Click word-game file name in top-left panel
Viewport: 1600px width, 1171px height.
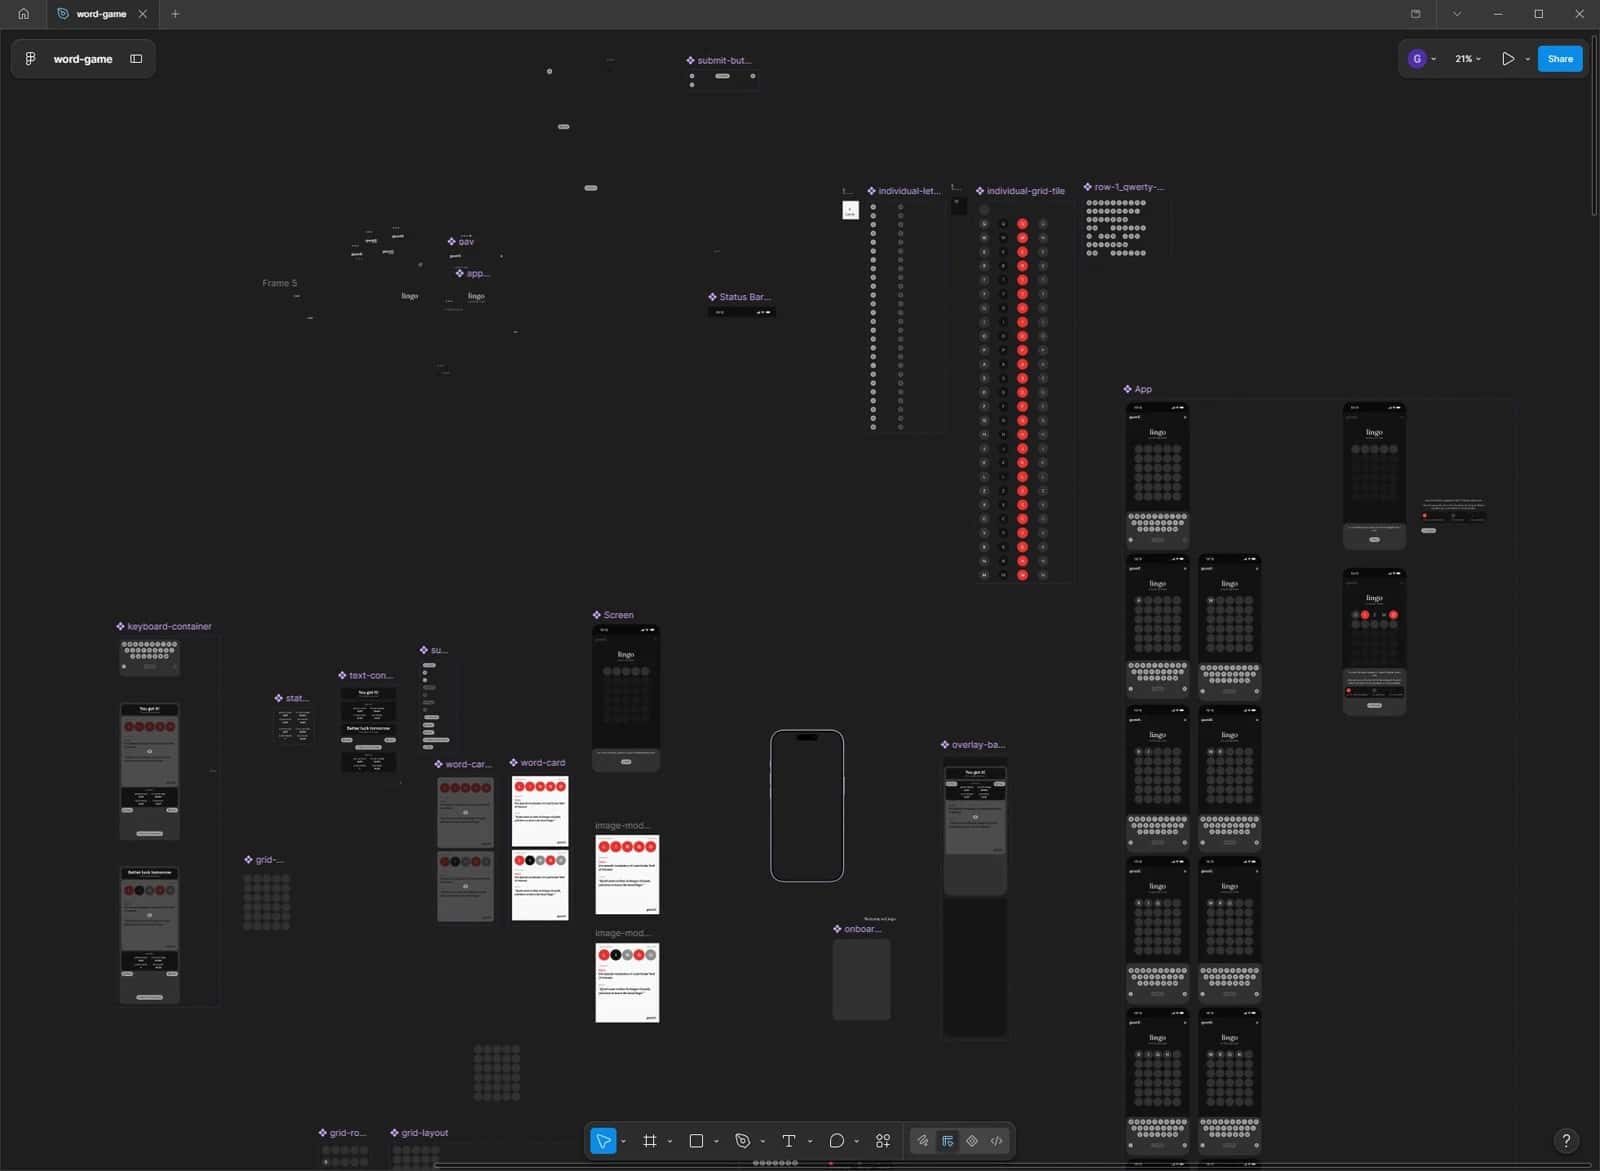83,59
